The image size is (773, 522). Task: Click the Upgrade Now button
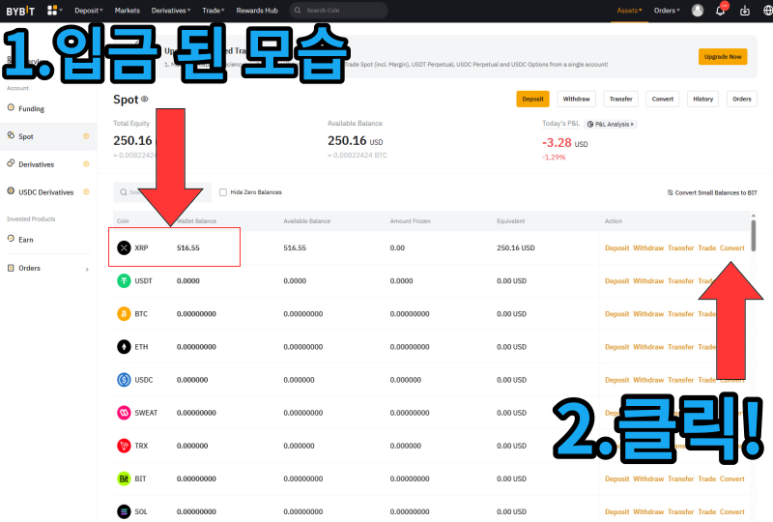[x=722, y=57]
